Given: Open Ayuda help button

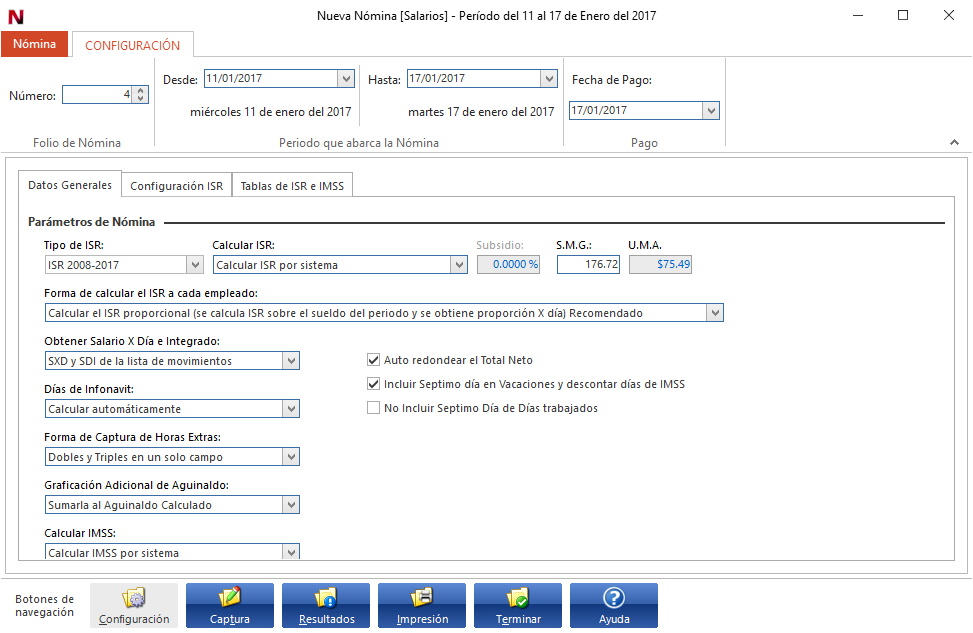Looking at the screenshot, I should (614, 606).
